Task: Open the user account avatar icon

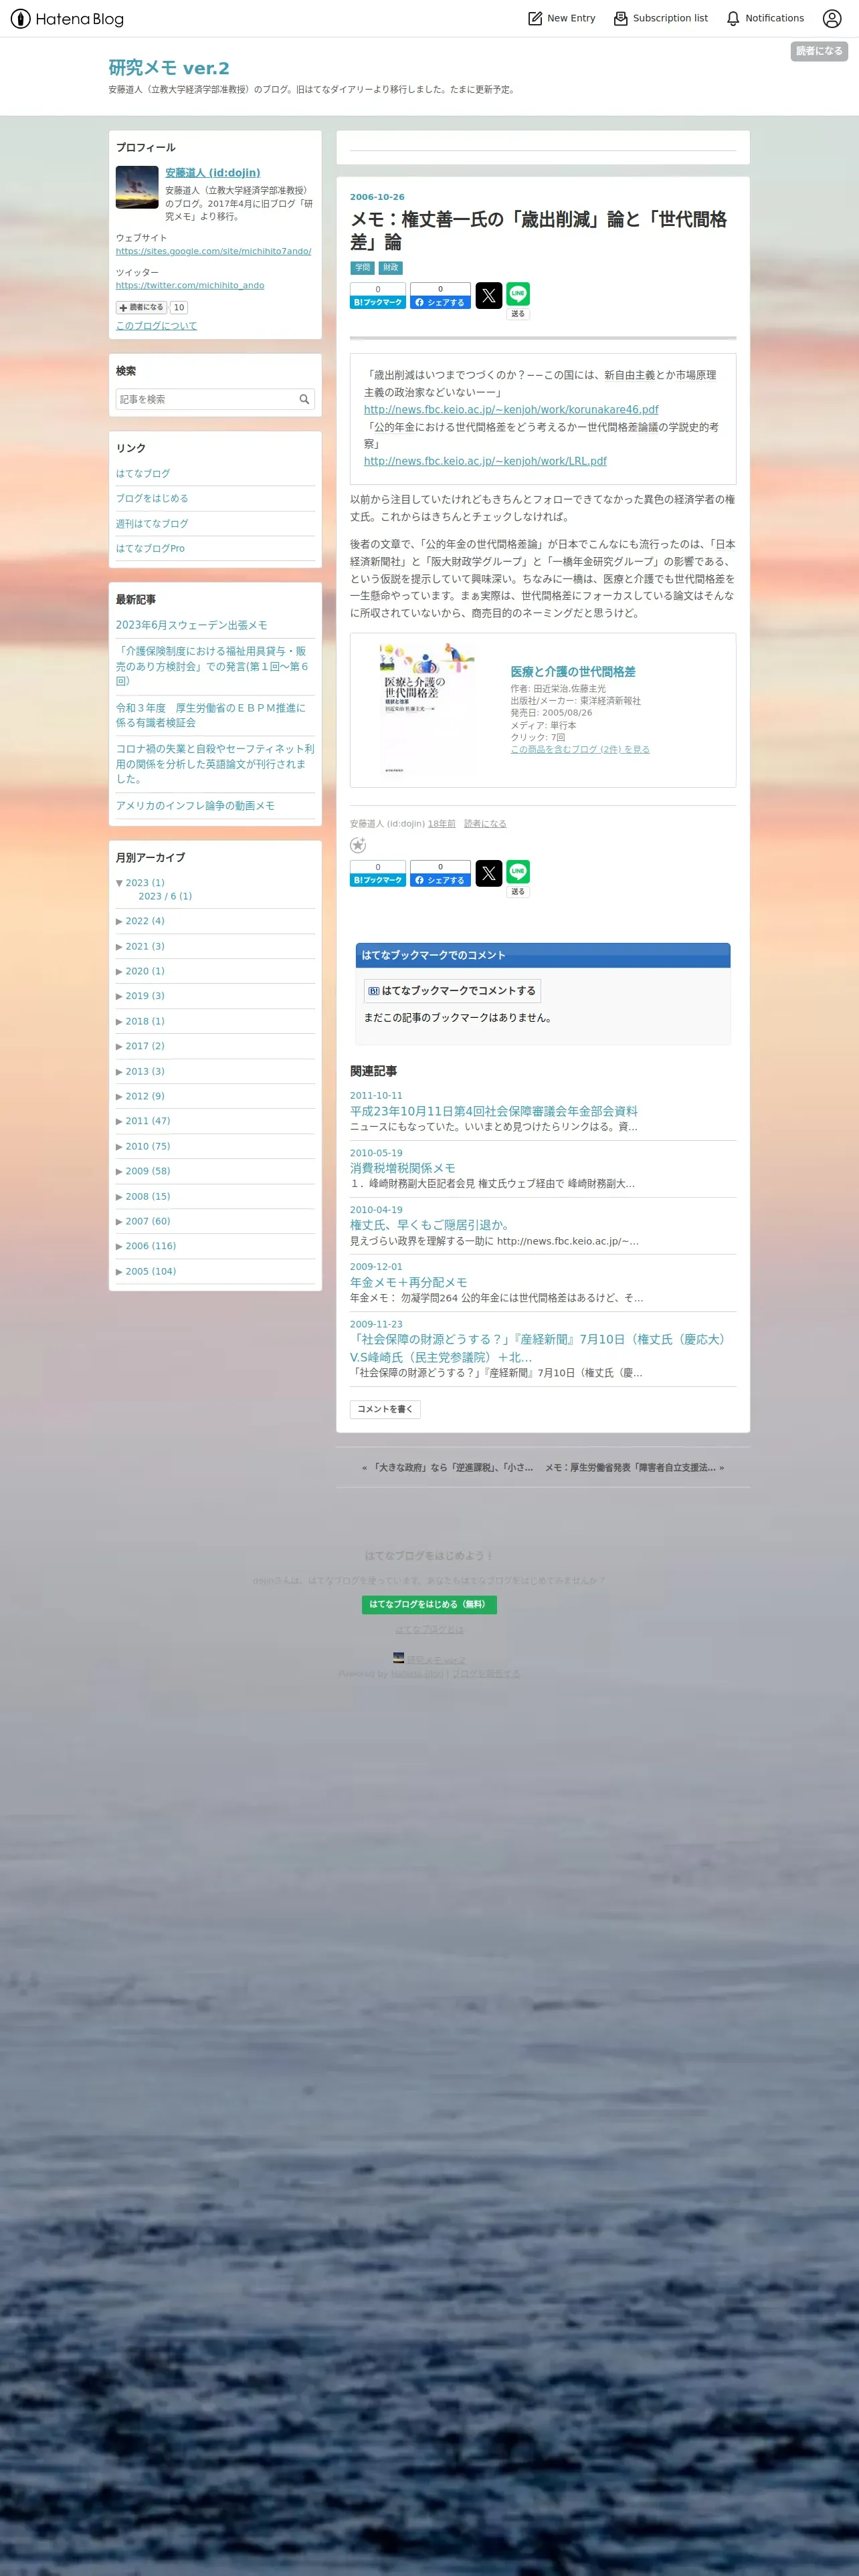Action: 832,18
